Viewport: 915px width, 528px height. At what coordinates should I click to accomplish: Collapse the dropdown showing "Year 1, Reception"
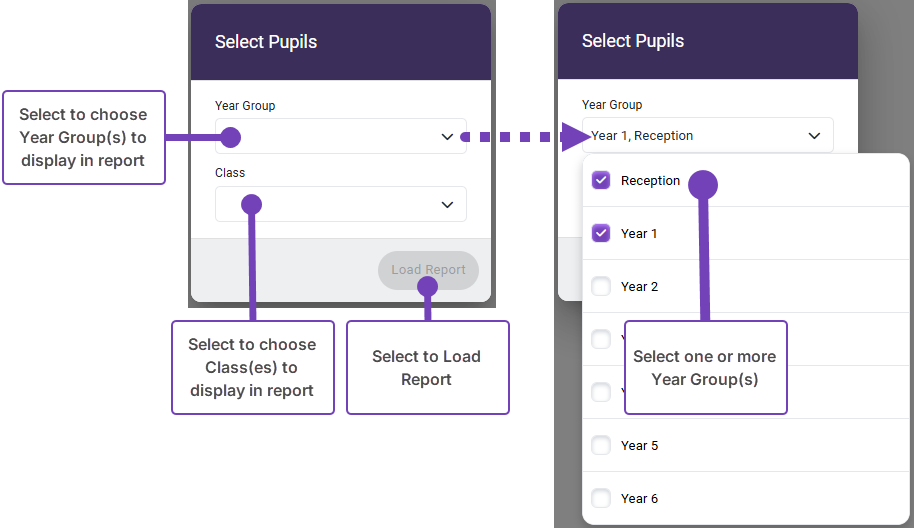tap(814, 136)
